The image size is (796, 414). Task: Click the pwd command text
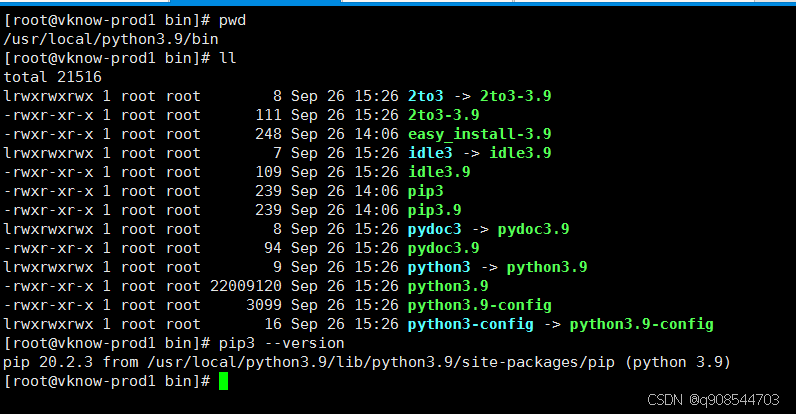coord(231,20)
